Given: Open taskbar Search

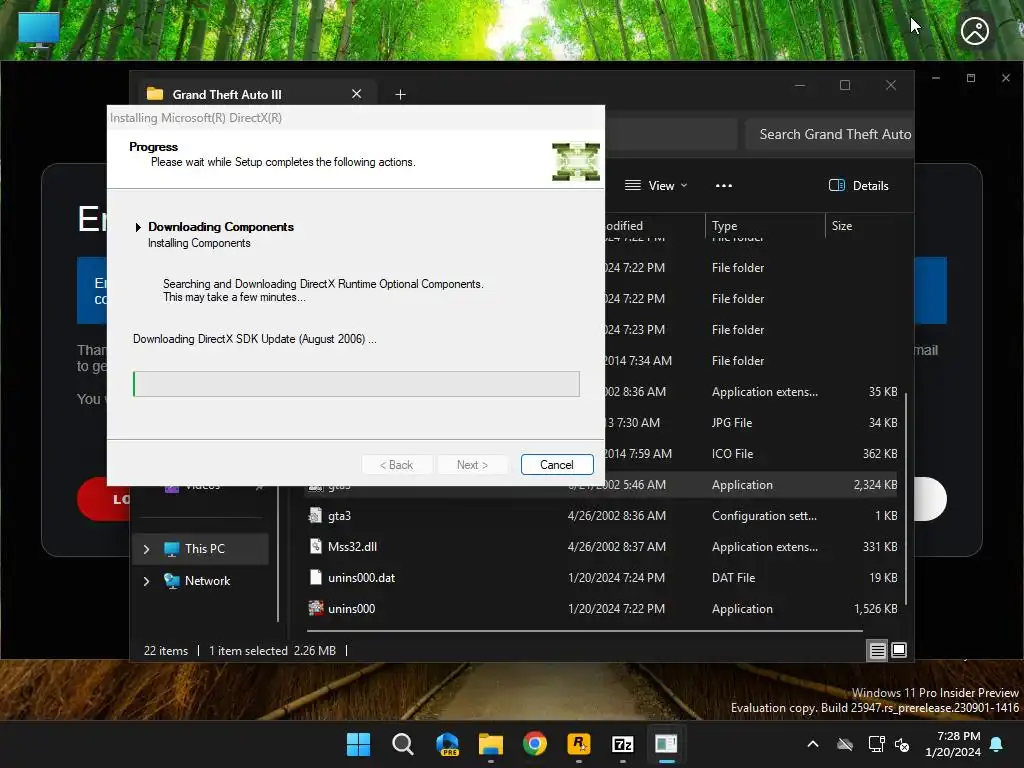Looking at the screenshot, I should 402,744.
